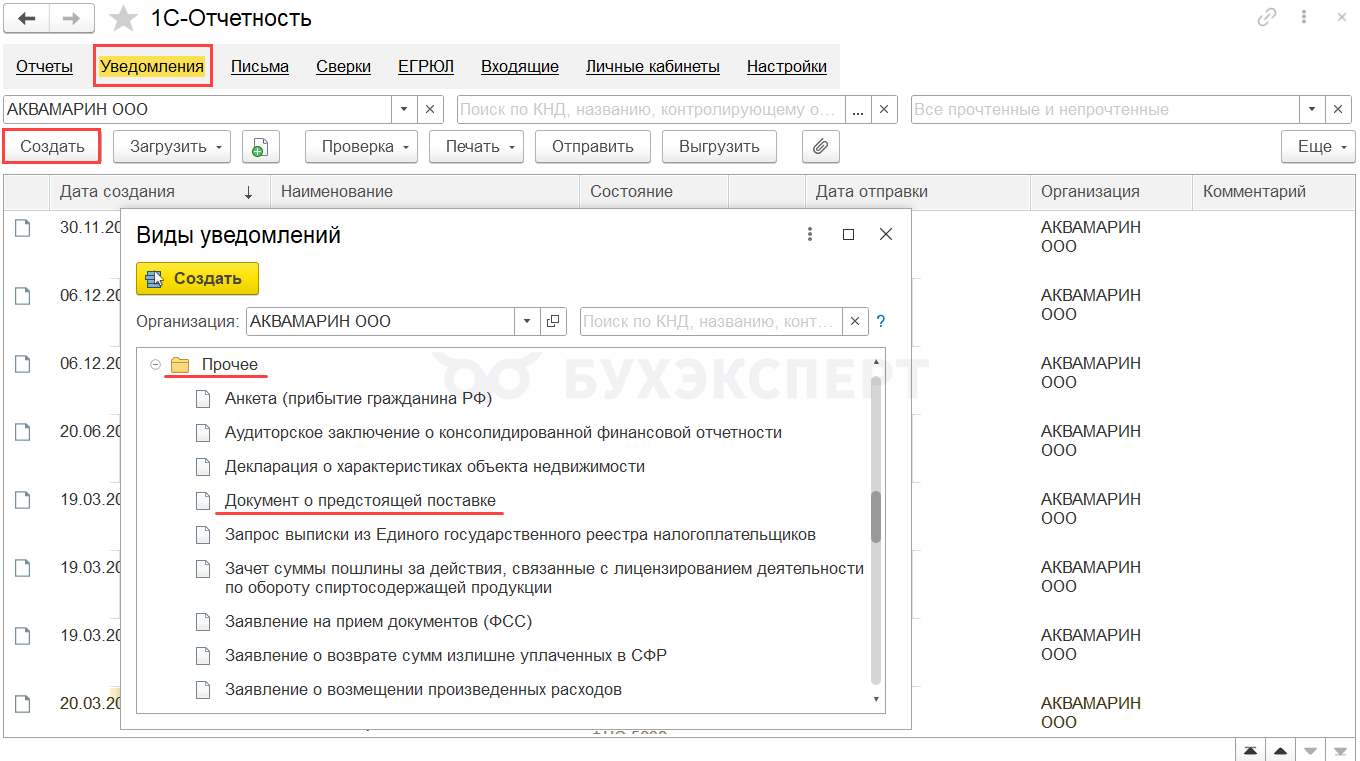Select 'Заявление на прием документов (ФСС)'

pos(378,621)
